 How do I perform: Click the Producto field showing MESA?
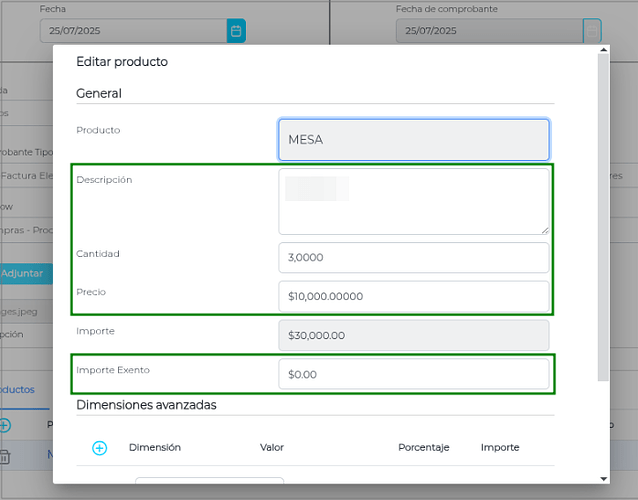point(413,140)
